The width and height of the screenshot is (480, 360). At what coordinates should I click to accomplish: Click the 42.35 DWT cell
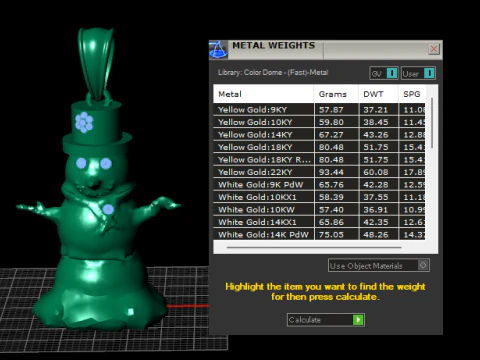tap(378, 222)
